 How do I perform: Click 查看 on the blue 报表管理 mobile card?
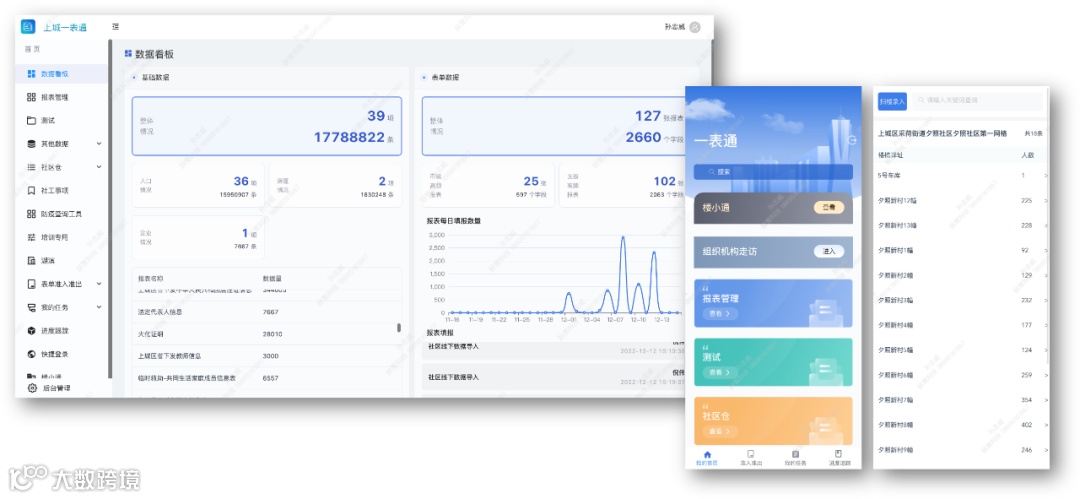(719, 313)
